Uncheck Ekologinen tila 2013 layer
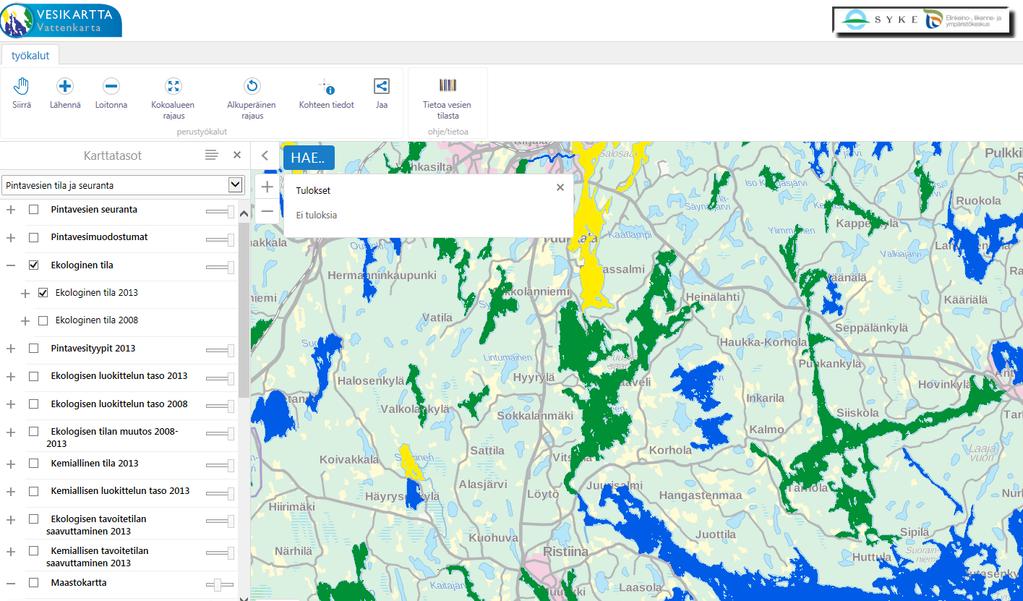 click(43, 293)
